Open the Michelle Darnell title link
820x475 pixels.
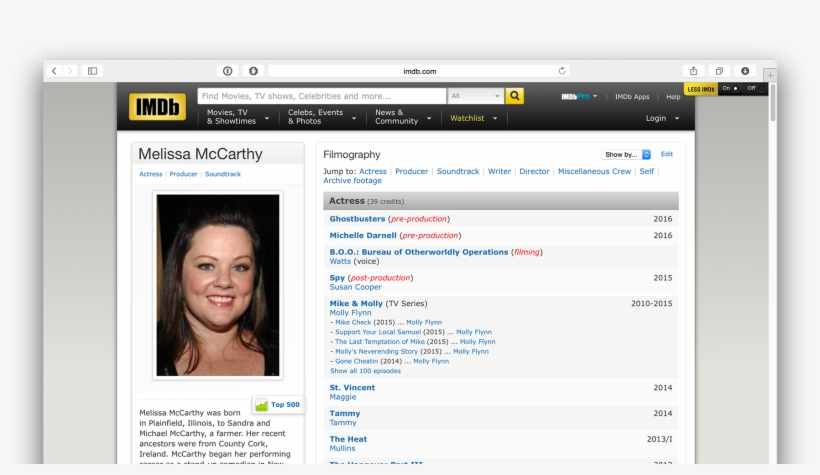tap(363, 235)
